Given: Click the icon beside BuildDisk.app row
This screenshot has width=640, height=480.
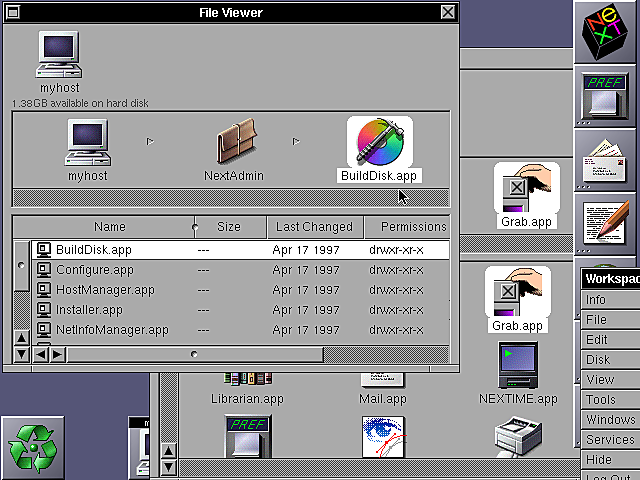Looking at the screenshot, I should [x=44, y=250].
